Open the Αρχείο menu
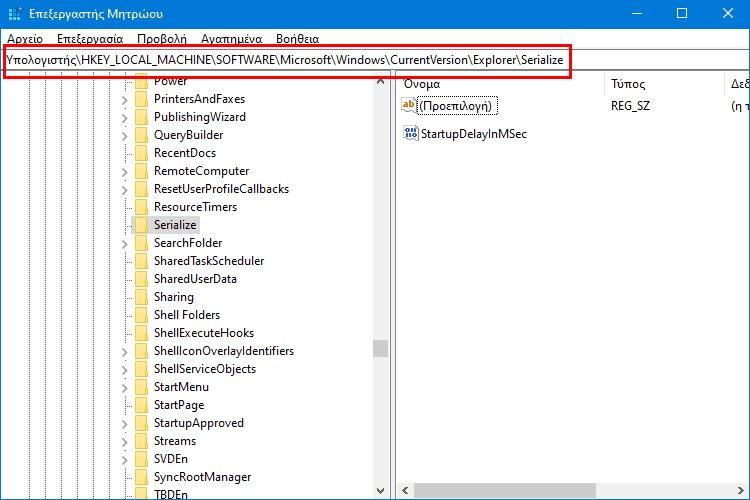The width and height of the screenshot is (750, 500). coord(25,39)
